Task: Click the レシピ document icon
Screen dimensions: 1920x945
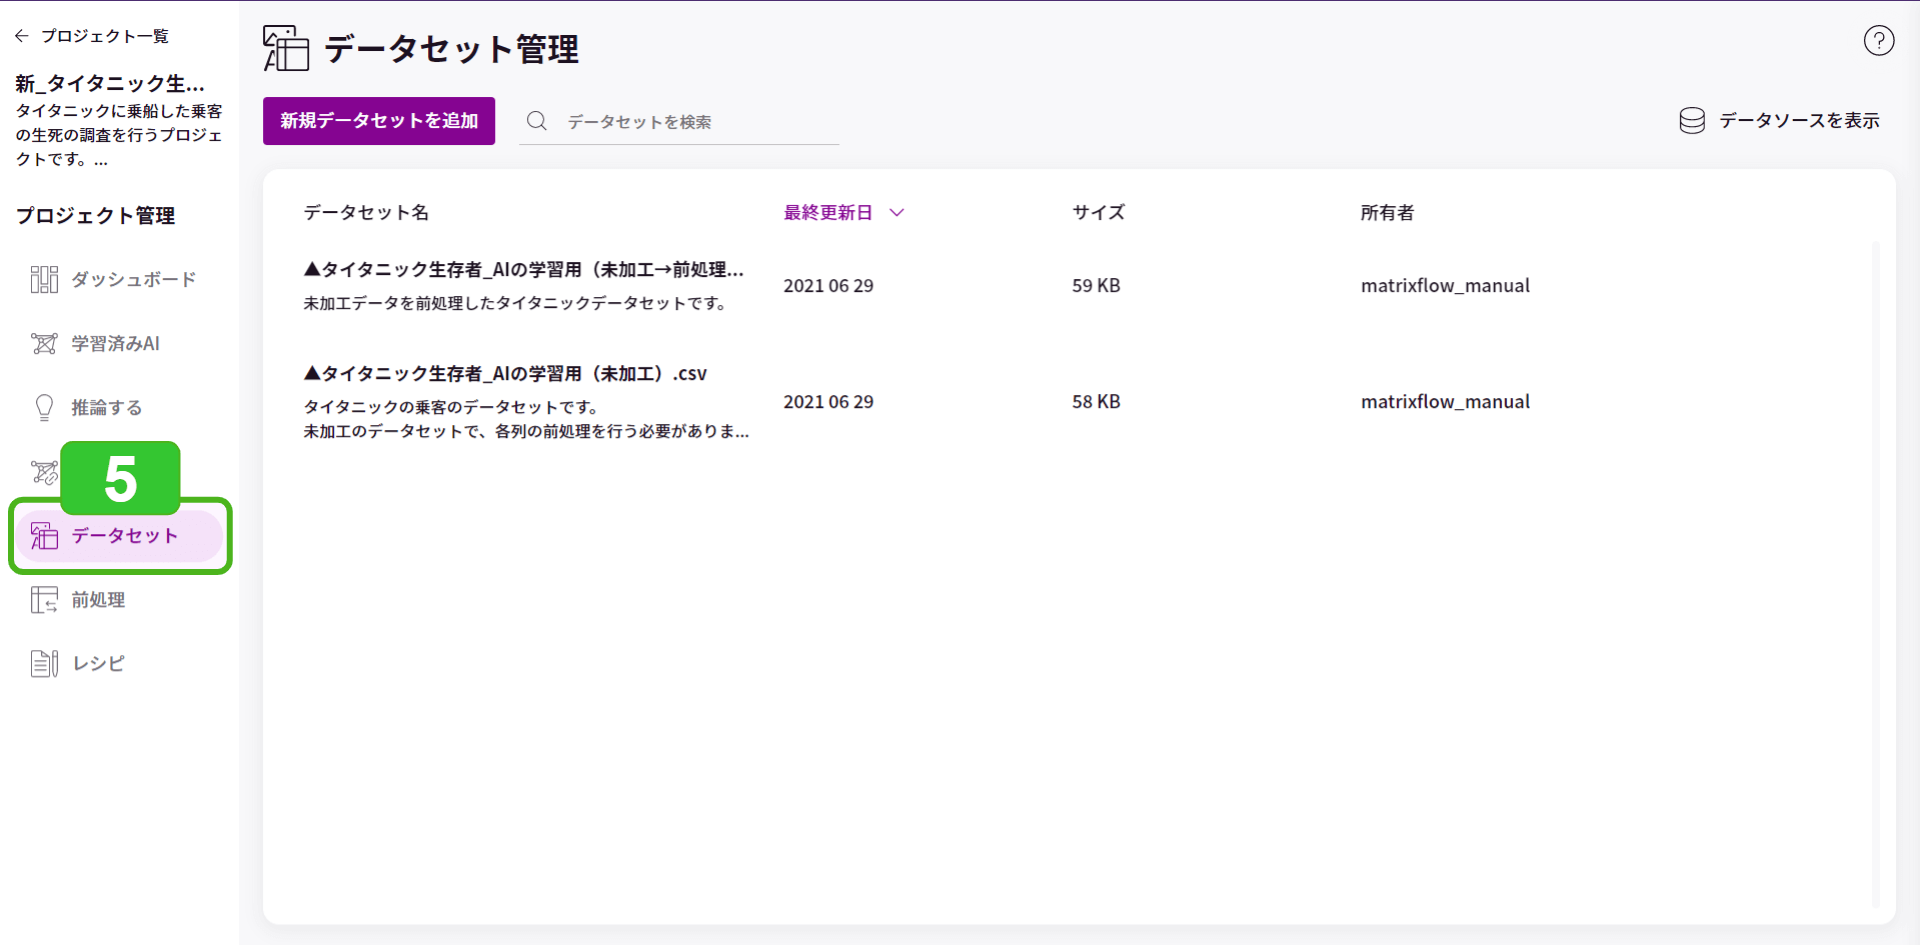Action: click(x=44, y=663)
